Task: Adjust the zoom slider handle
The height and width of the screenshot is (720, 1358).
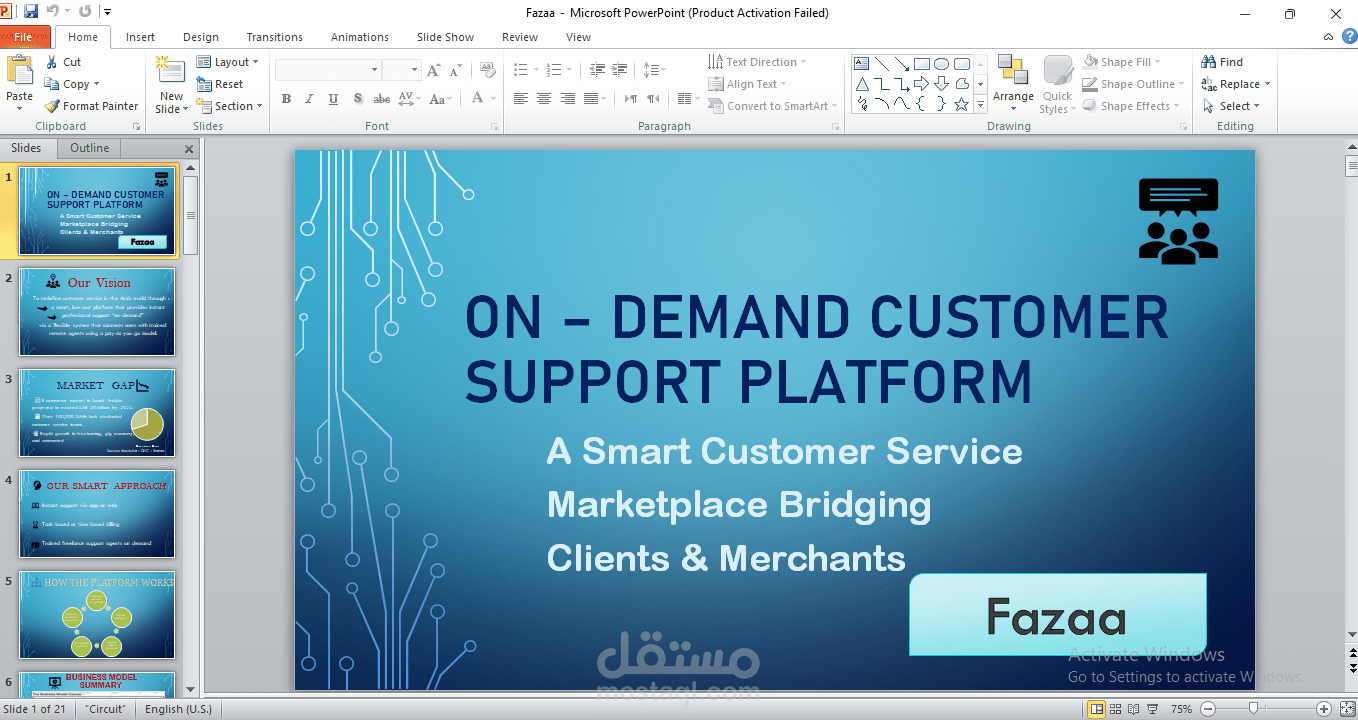Action: [1253, 709]
